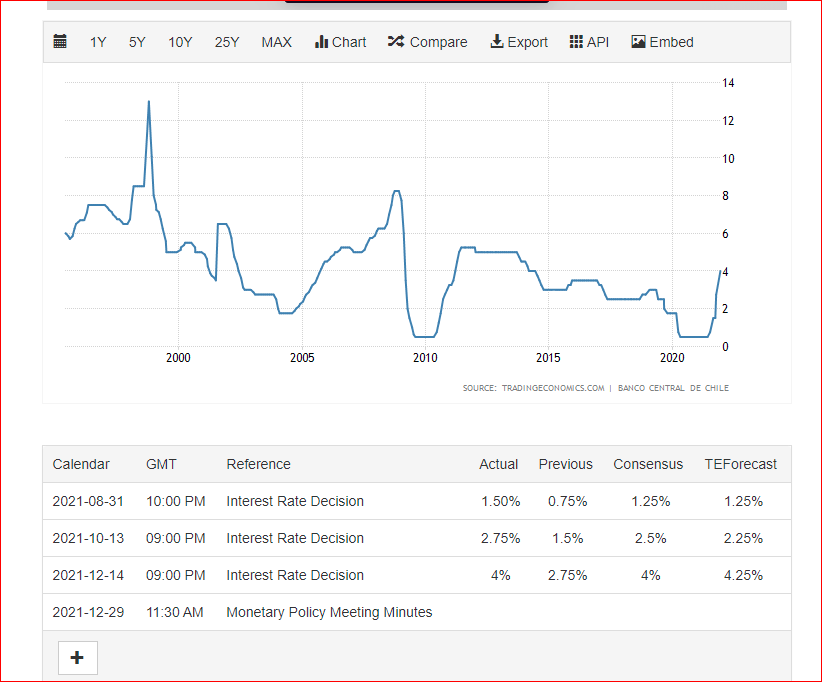This screenshot has width=822, height=682.
Task: Click the chart peak near 1998
Action: tap(149, 102)
